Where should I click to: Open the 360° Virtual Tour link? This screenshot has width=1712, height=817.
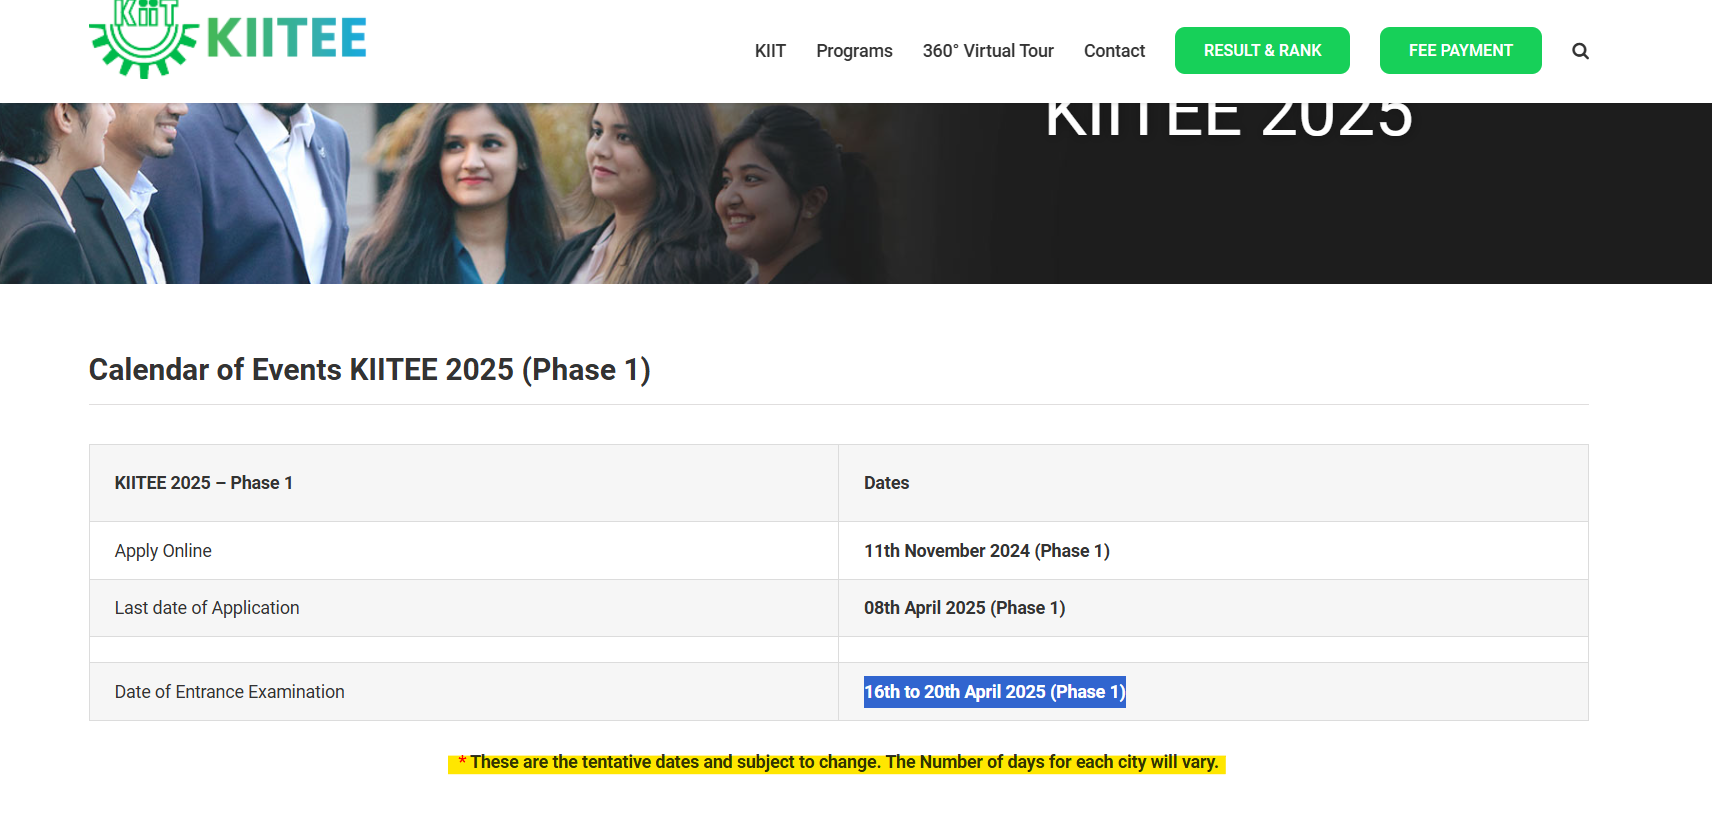point(988,51)
